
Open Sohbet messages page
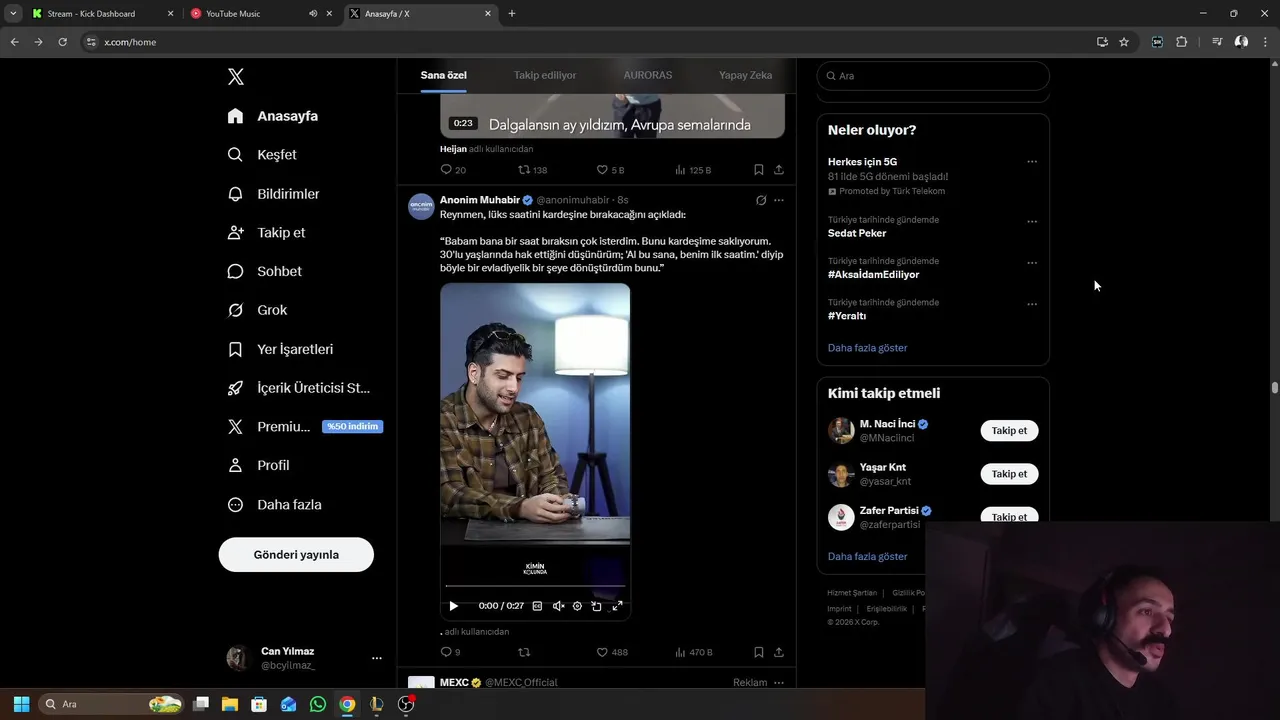coord(264,271)
